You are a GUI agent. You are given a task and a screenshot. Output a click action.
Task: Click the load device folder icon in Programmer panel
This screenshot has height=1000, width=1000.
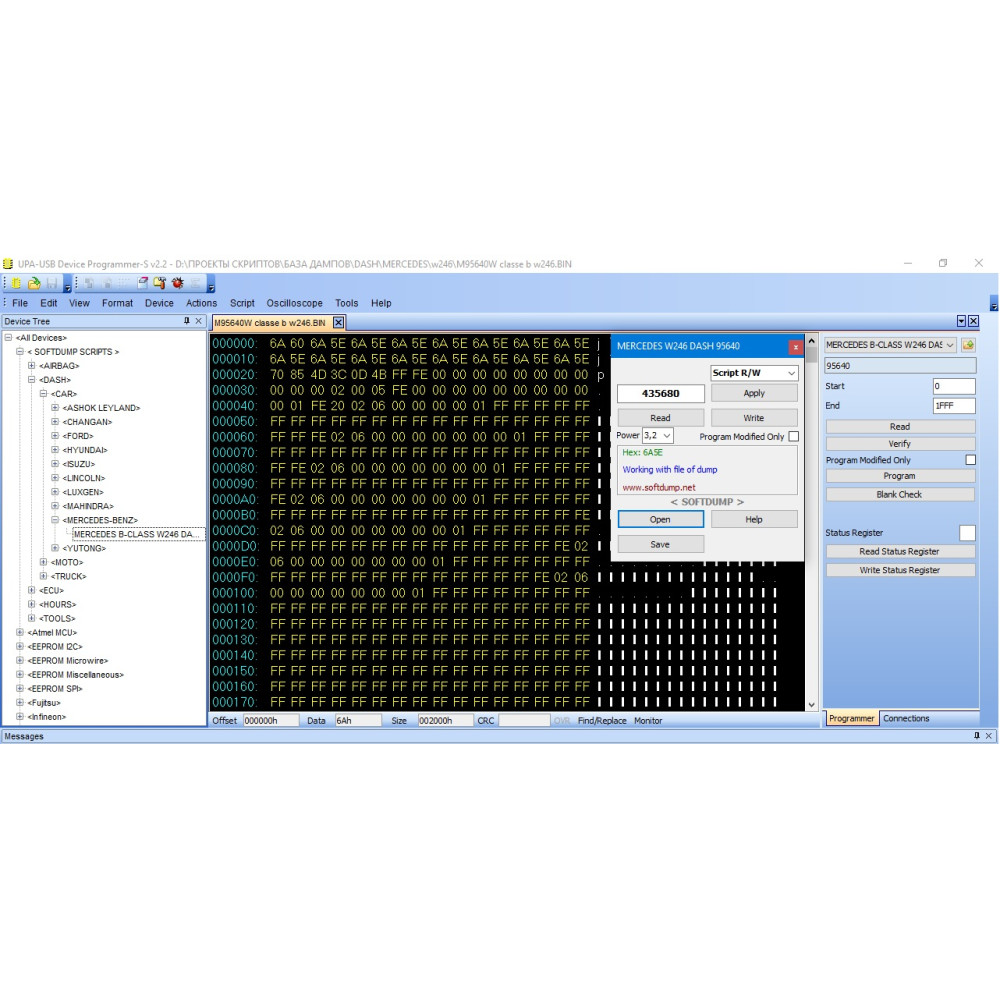(x=968, y=345)
